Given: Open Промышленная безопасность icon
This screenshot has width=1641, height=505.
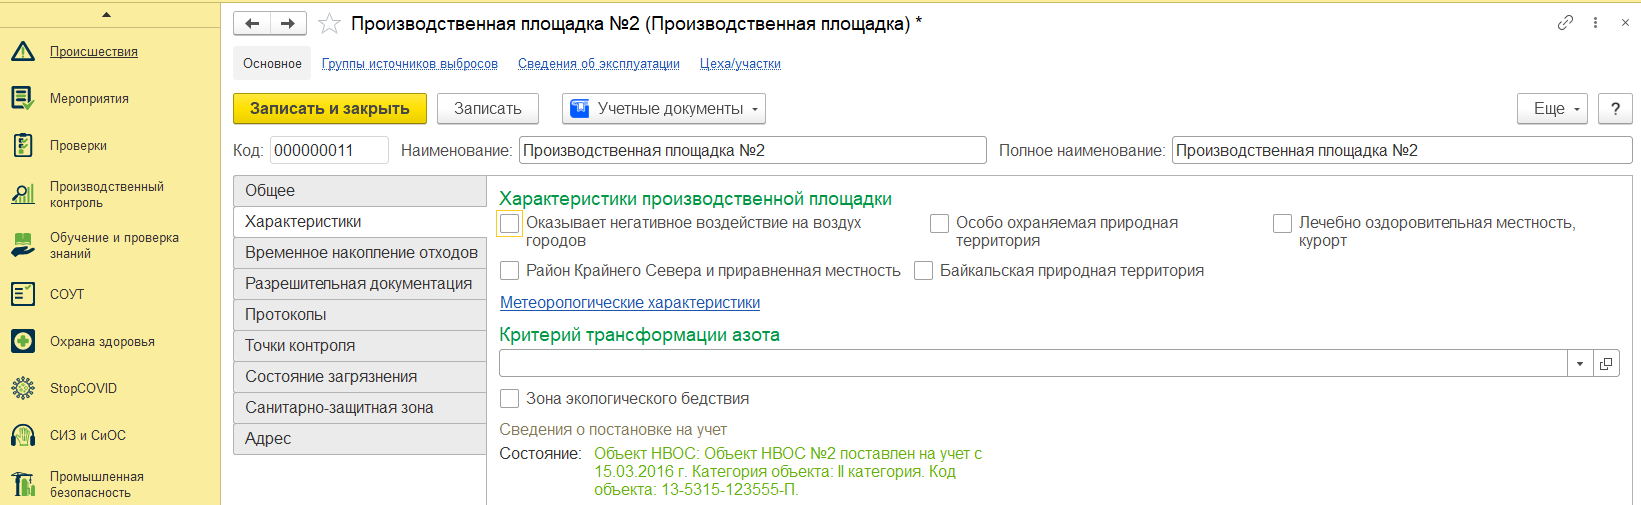Looking at the screenshot, I should tap(23, 484).
